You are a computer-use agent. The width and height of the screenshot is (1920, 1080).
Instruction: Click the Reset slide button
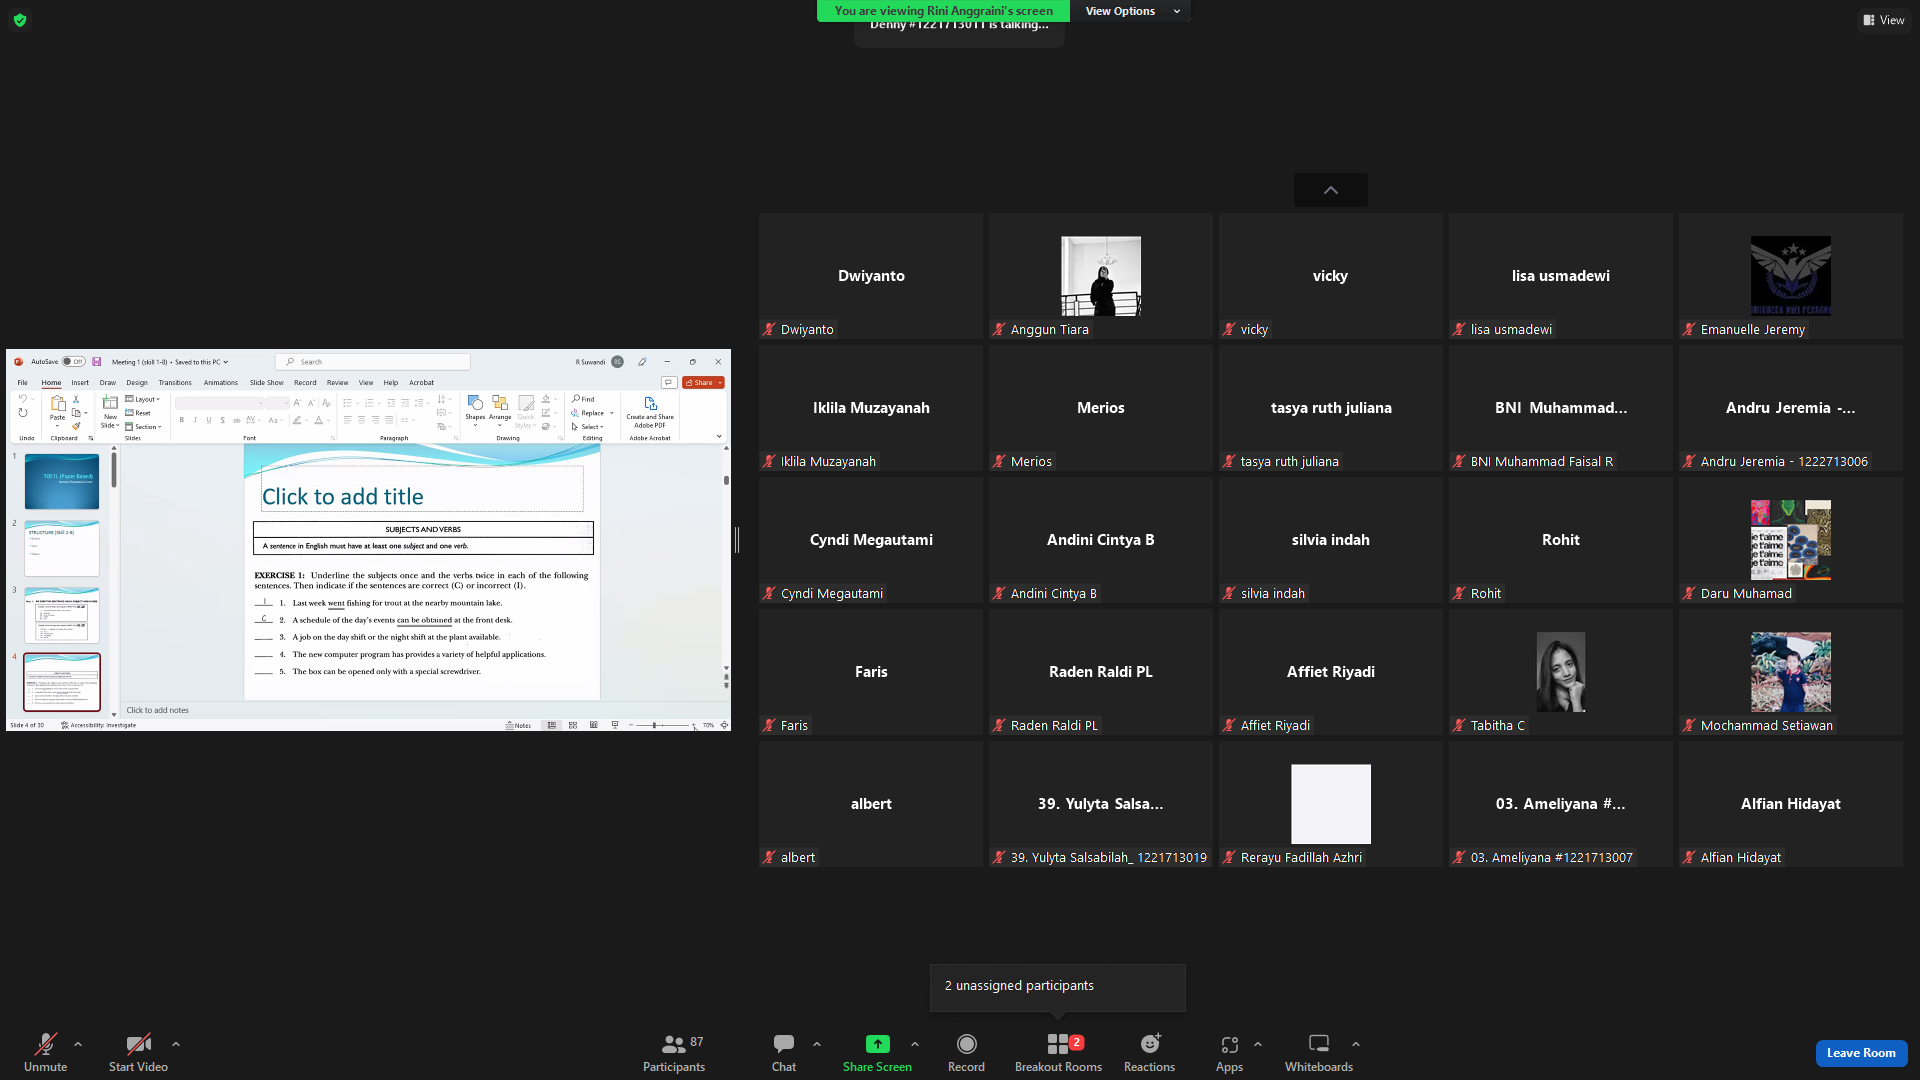139,413
